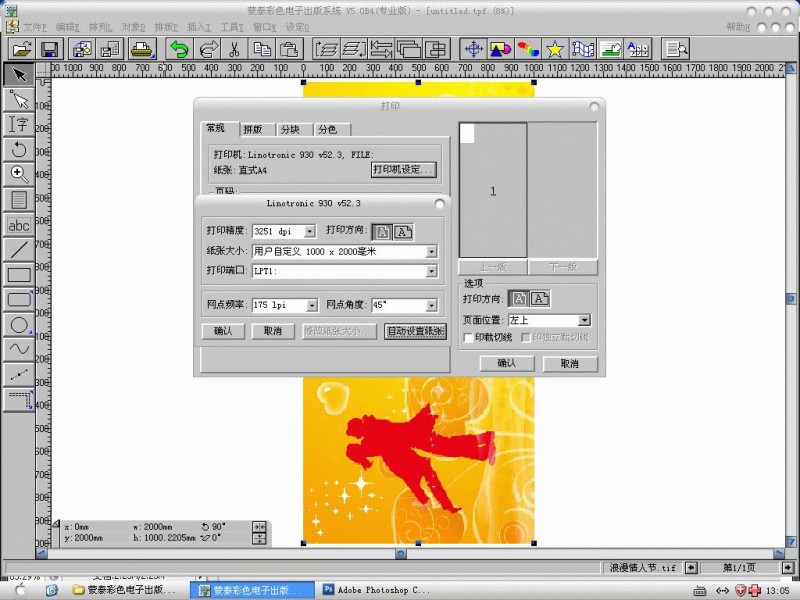Select the ellipse drawing tool
800x600 pixels.
point(18,324)
